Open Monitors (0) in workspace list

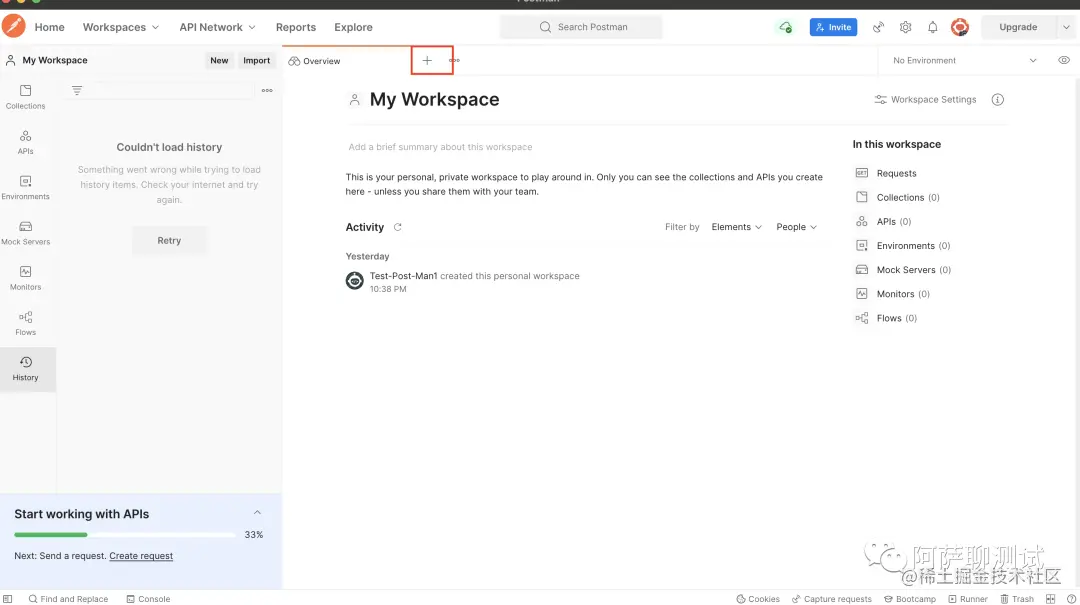point(893,294)
